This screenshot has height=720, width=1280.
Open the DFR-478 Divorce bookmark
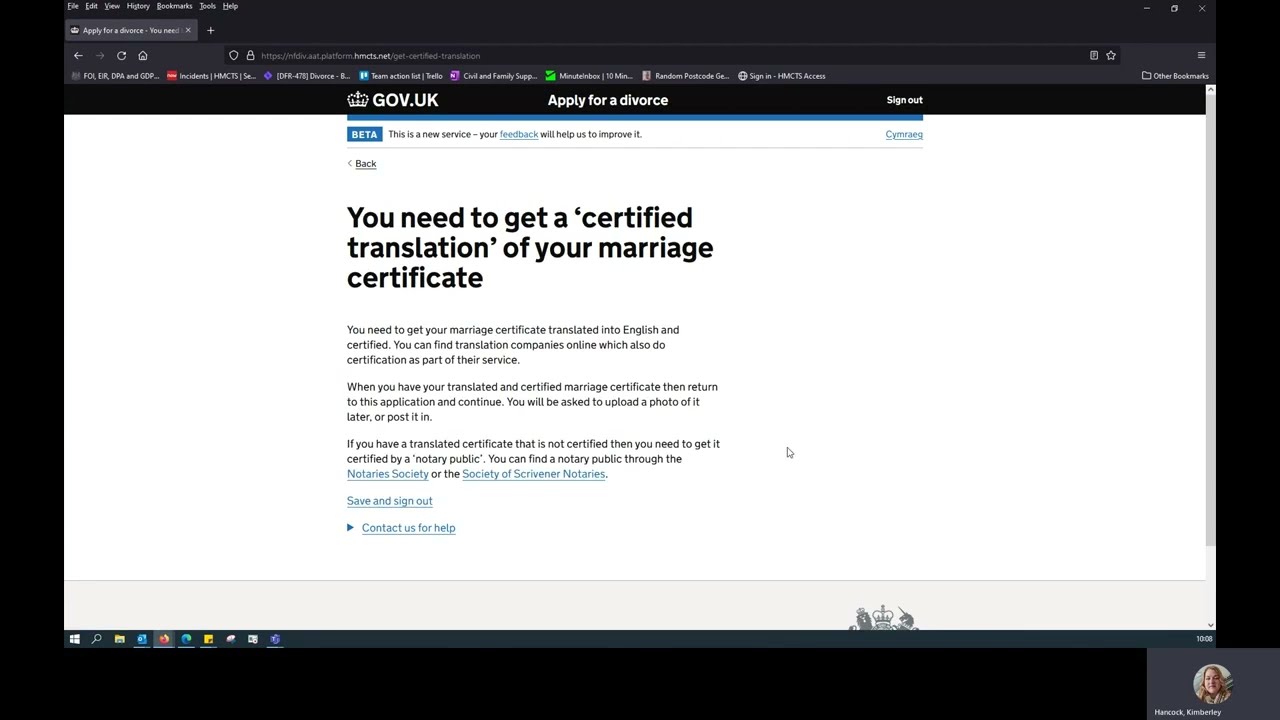point(307,76)
